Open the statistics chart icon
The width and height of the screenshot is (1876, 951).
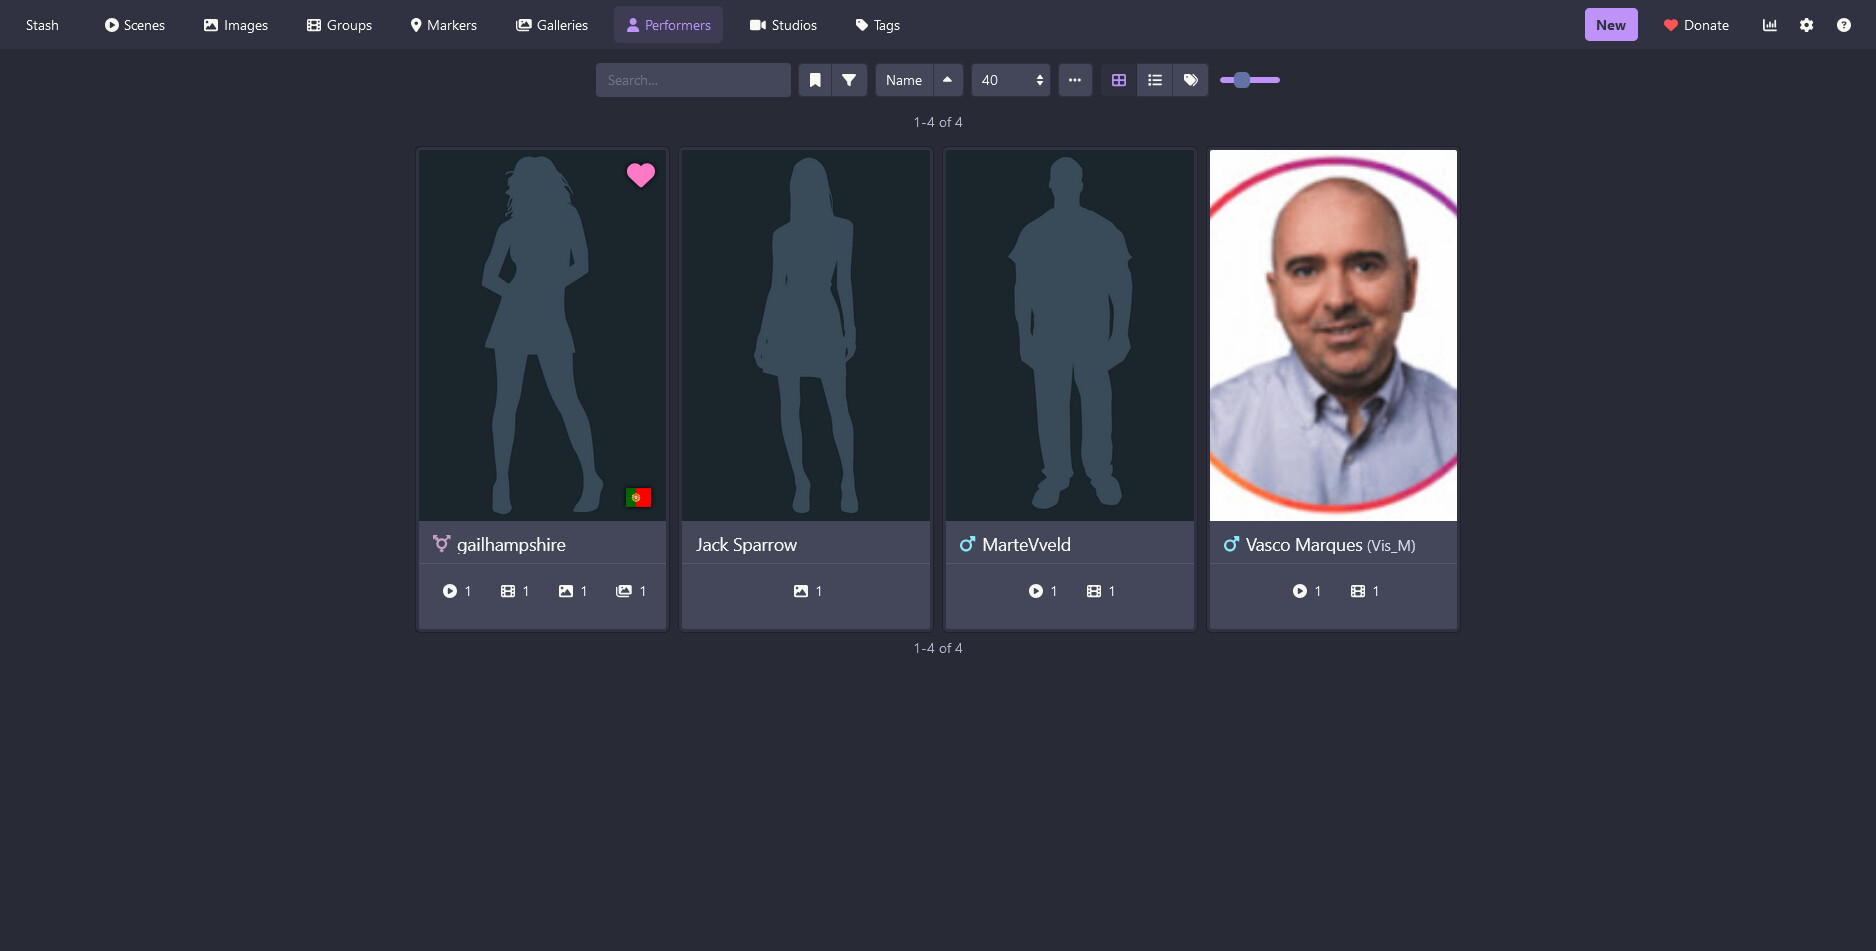coord(1769,25)
